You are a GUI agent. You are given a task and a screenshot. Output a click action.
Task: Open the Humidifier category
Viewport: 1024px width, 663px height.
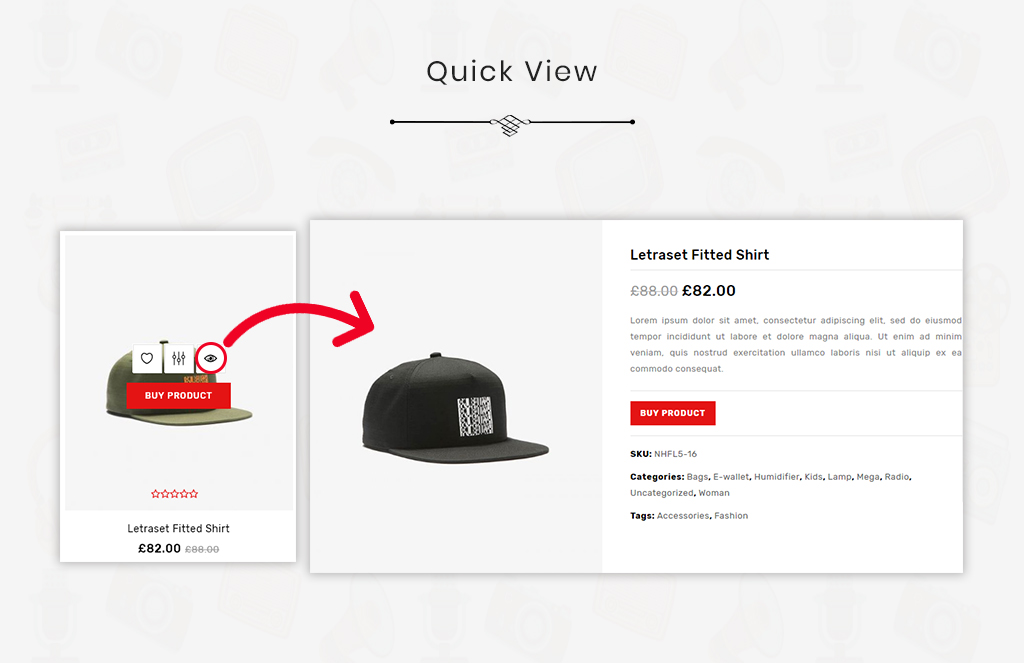(x=776, y=477)
